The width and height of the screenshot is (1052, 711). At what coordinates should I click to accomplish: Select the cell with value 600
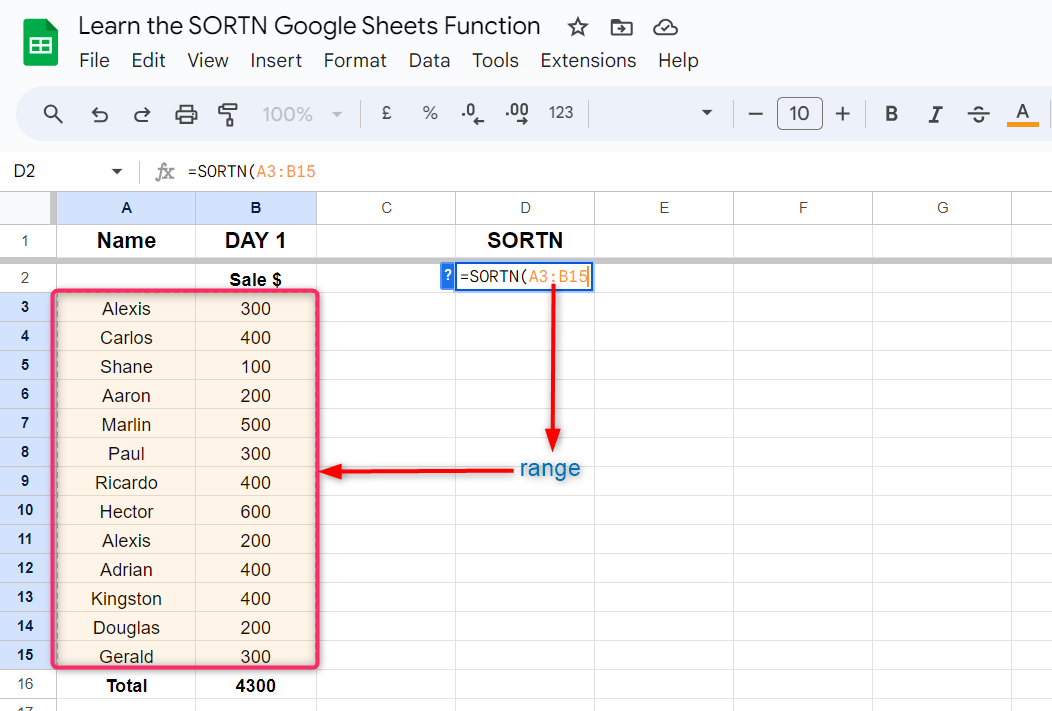click(x=256, y=512)
